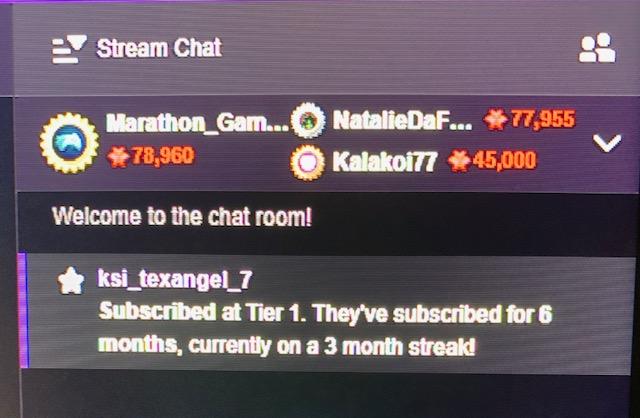
Task: Expand the leaderboard with the chevron arrow
Action: (607, 143)
